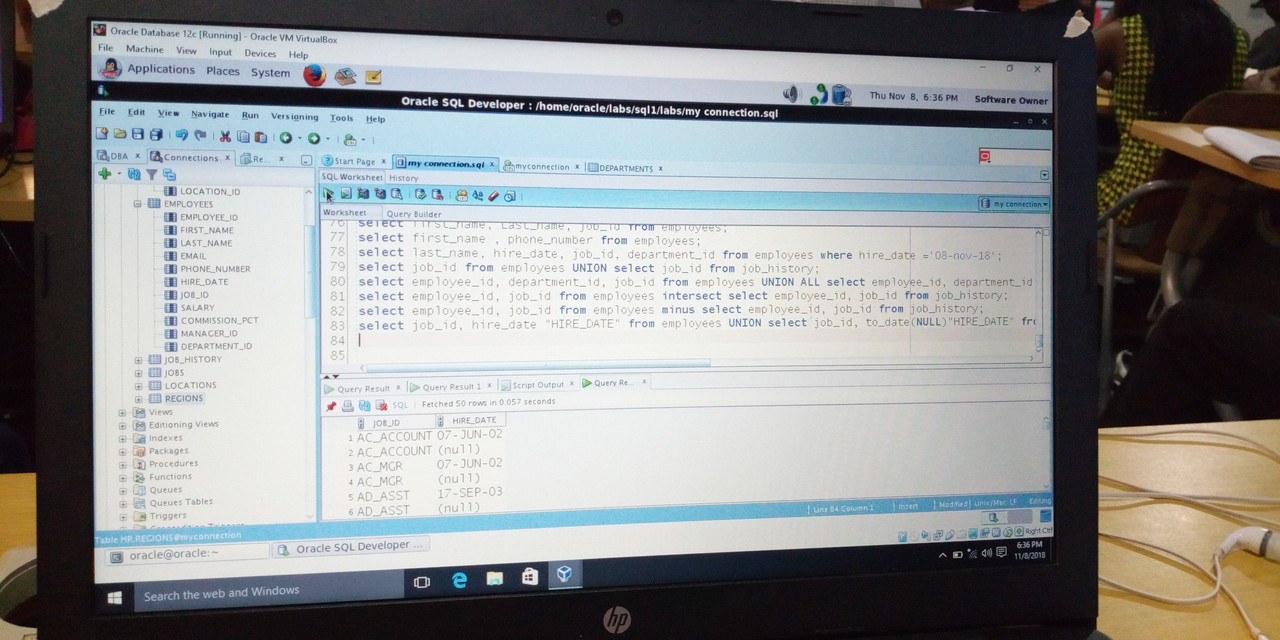This screenshot has height=640, width=1280.
Task: Click the Run Script icon in the worksheet toolbar
Action: 346,194
